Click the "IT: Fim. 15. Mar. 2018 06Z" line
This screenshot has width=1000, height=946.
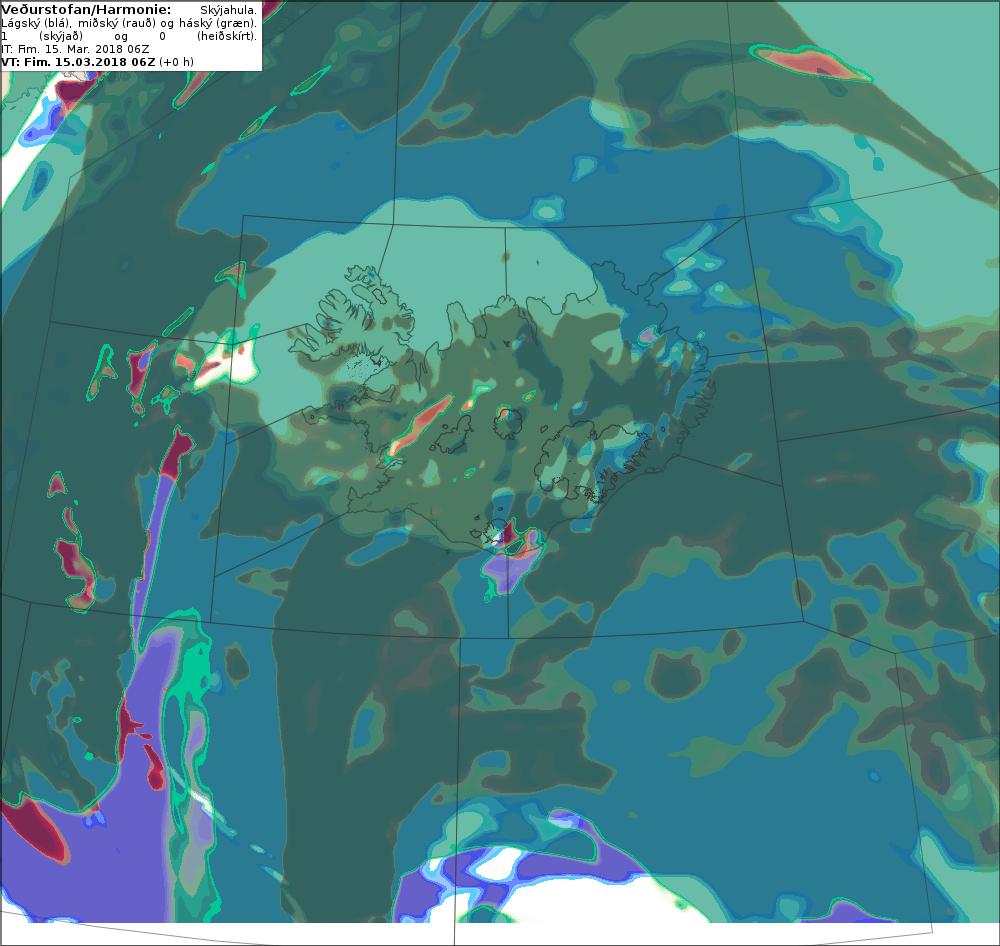point(76,49)
